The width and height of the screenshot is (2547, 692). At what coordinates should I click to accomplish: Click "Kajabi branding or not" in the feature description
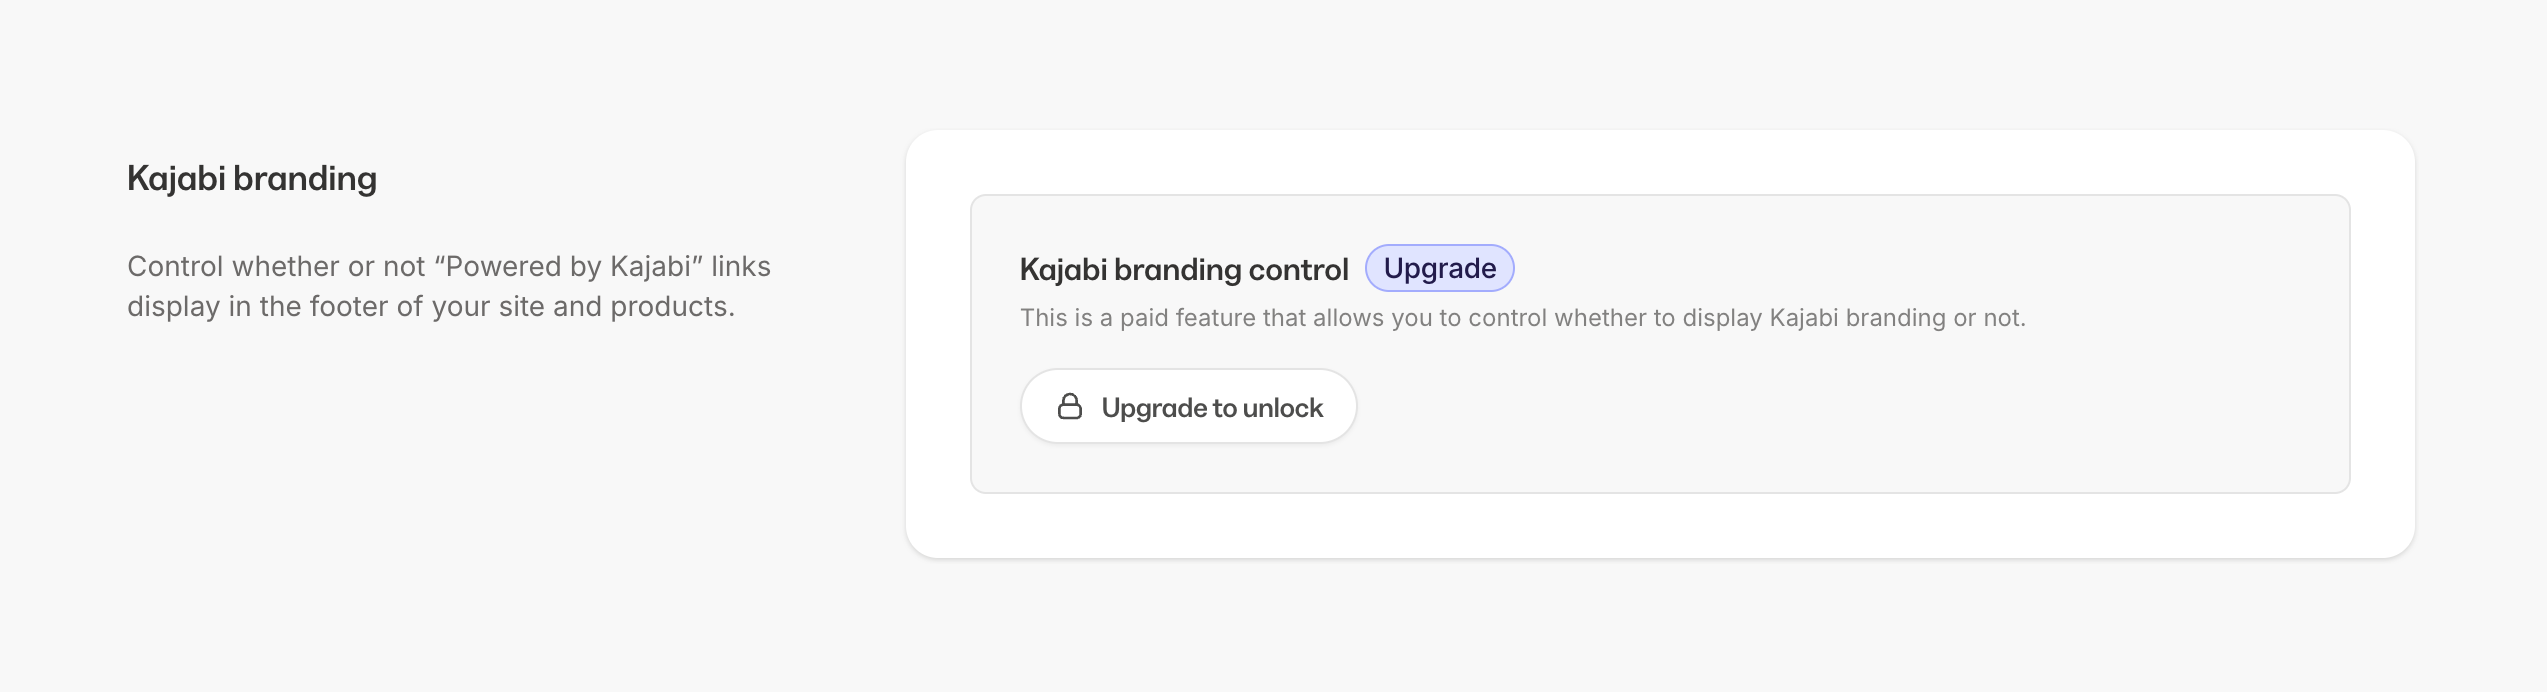point(1897,318)
